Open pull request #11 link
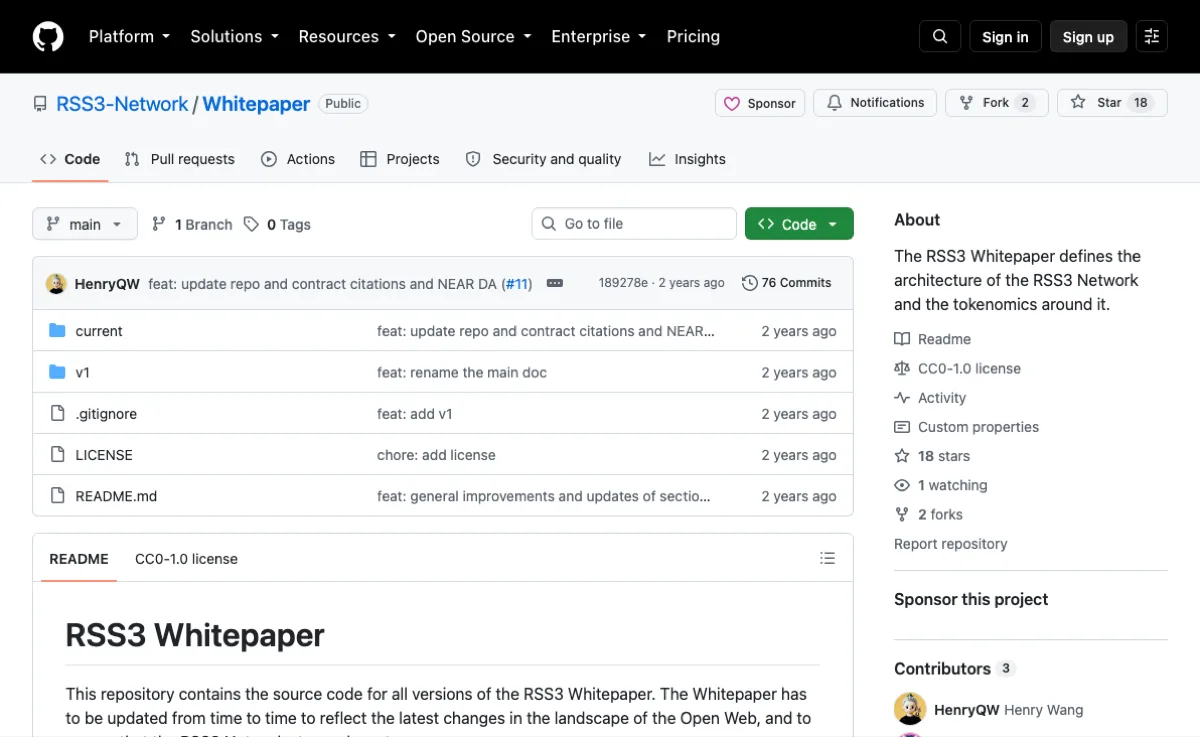 (516, 283)
